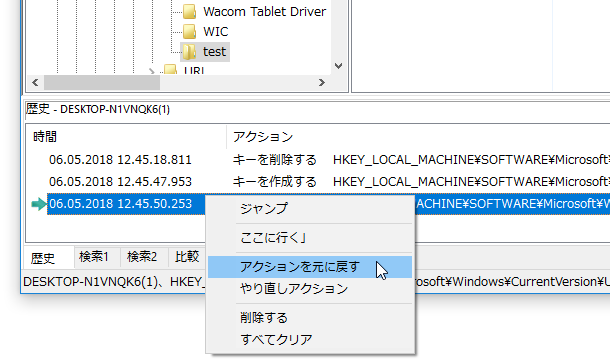This screenshot has height=364, width=610.
Task: Click the horizontal scrollbar thumb in tree pane
Action: [x=102, y=82]
